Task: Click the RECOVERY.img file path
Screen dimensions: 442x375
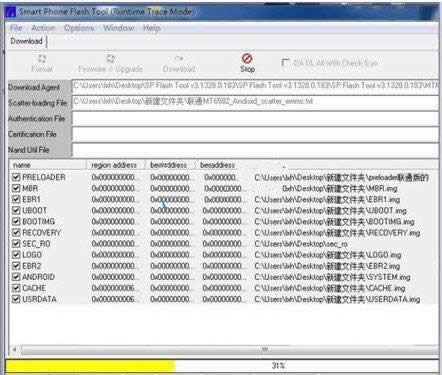Action: pyautogui.click(x=337, y=232)
